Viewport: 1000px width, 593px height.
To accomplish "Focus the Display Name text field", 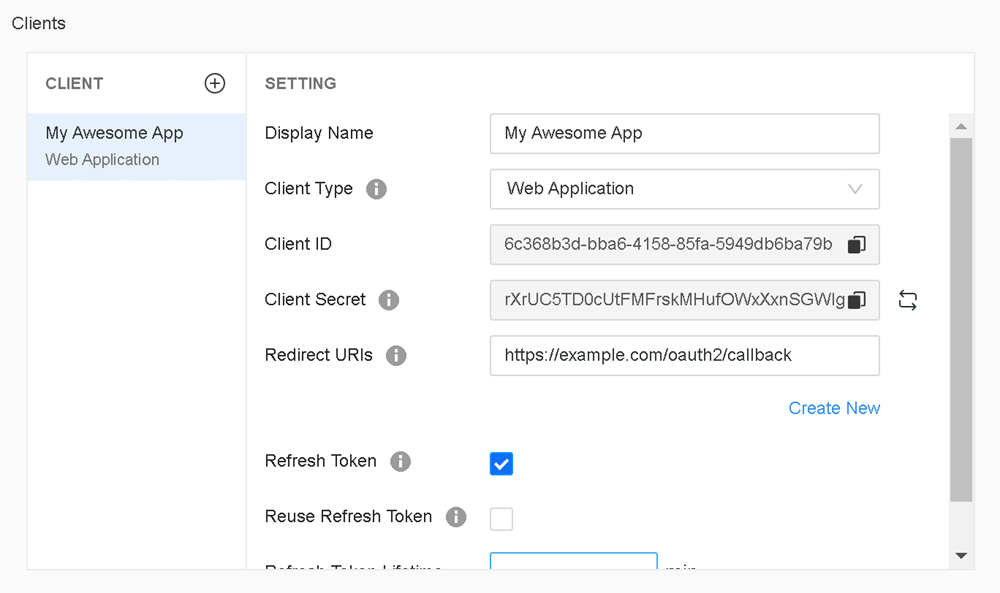I will (684, 134).
